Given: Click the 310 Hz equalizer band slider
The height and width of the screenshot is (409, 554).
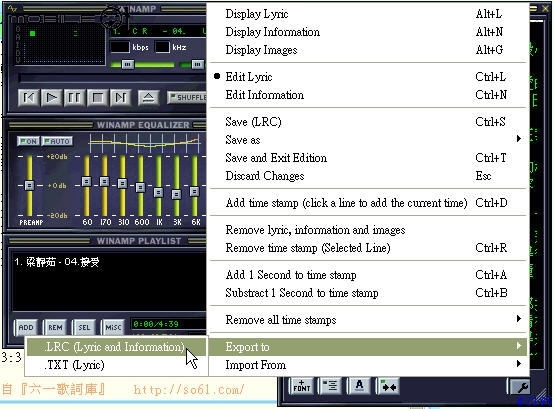Looking at the screenshot, I should [x=122, y=183].
